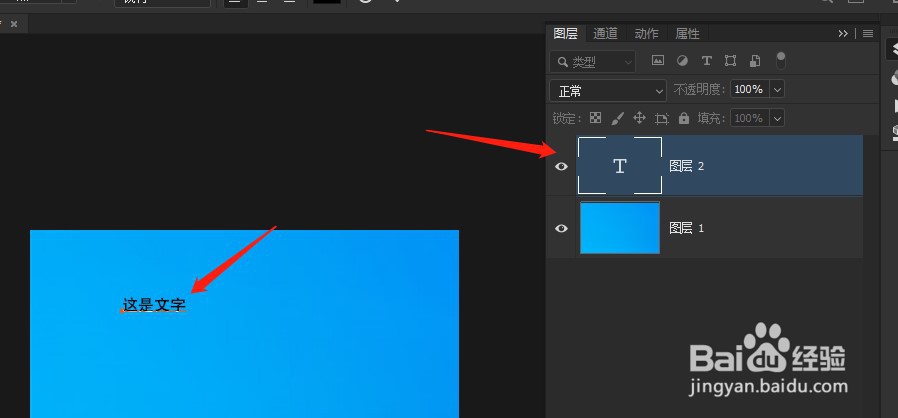
Task: Lock artboard nesting crop-style icon
Action: pyautogui.click(x=662, y=119)
